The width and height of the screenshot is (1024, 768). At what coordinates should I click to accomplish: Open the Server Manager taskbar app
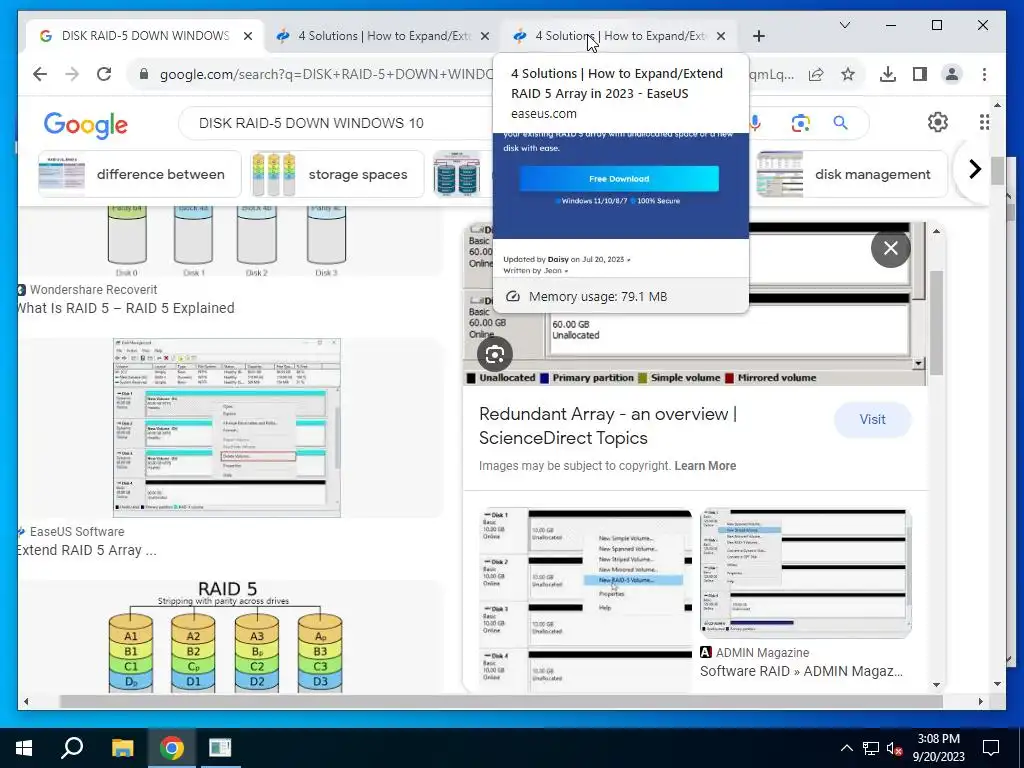[220, 748]
